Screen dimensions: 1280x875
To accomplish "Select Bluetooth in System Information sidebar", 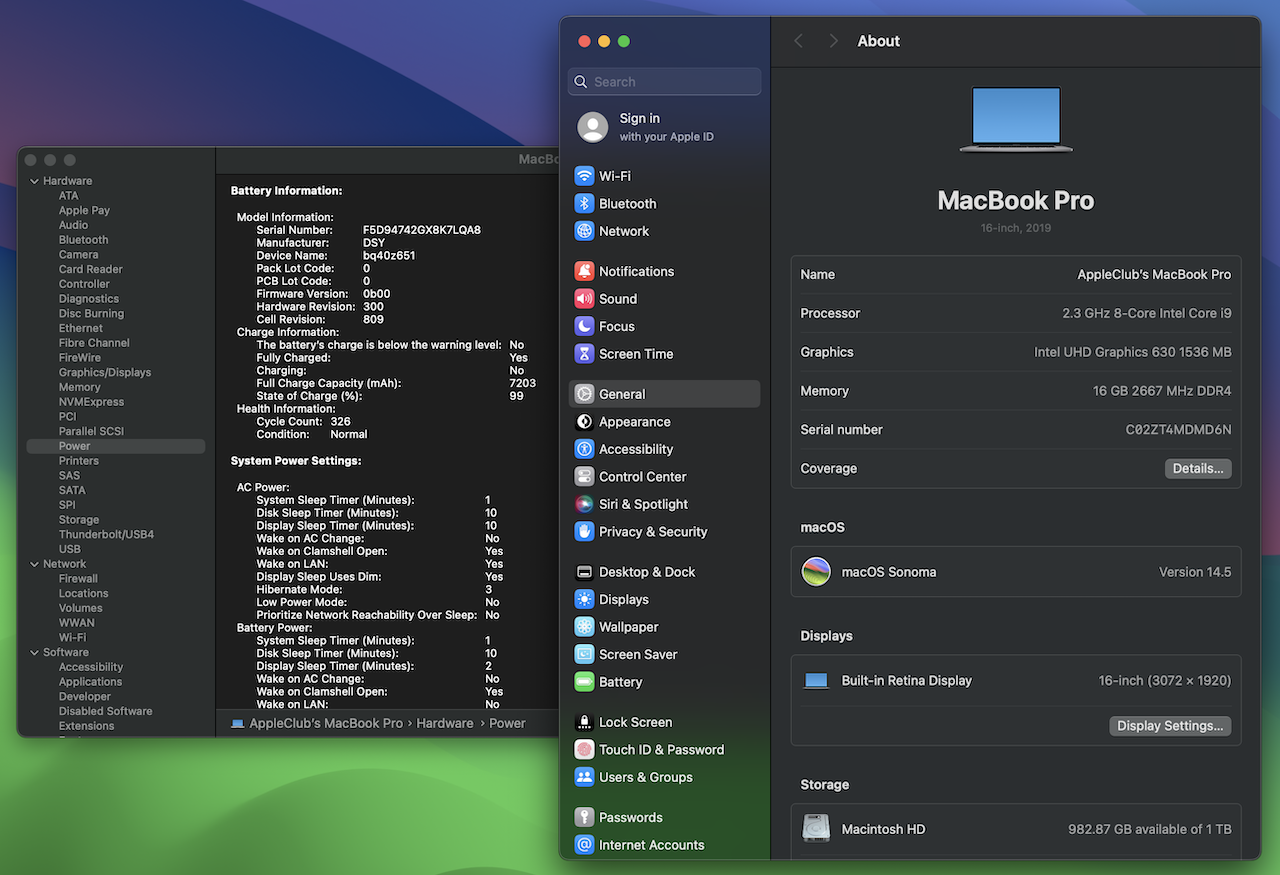I will tap(83, 240).
